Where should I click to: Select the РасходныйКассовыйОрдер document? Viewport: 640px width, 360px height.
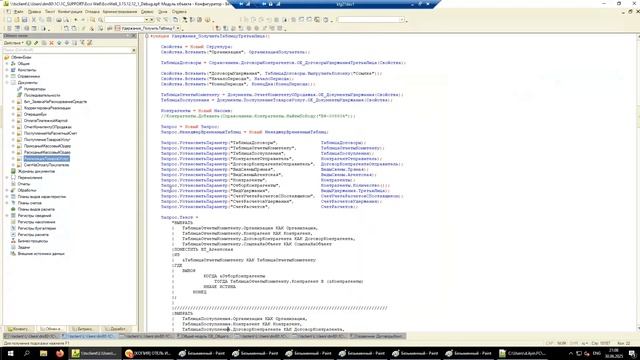pos(47,152)
